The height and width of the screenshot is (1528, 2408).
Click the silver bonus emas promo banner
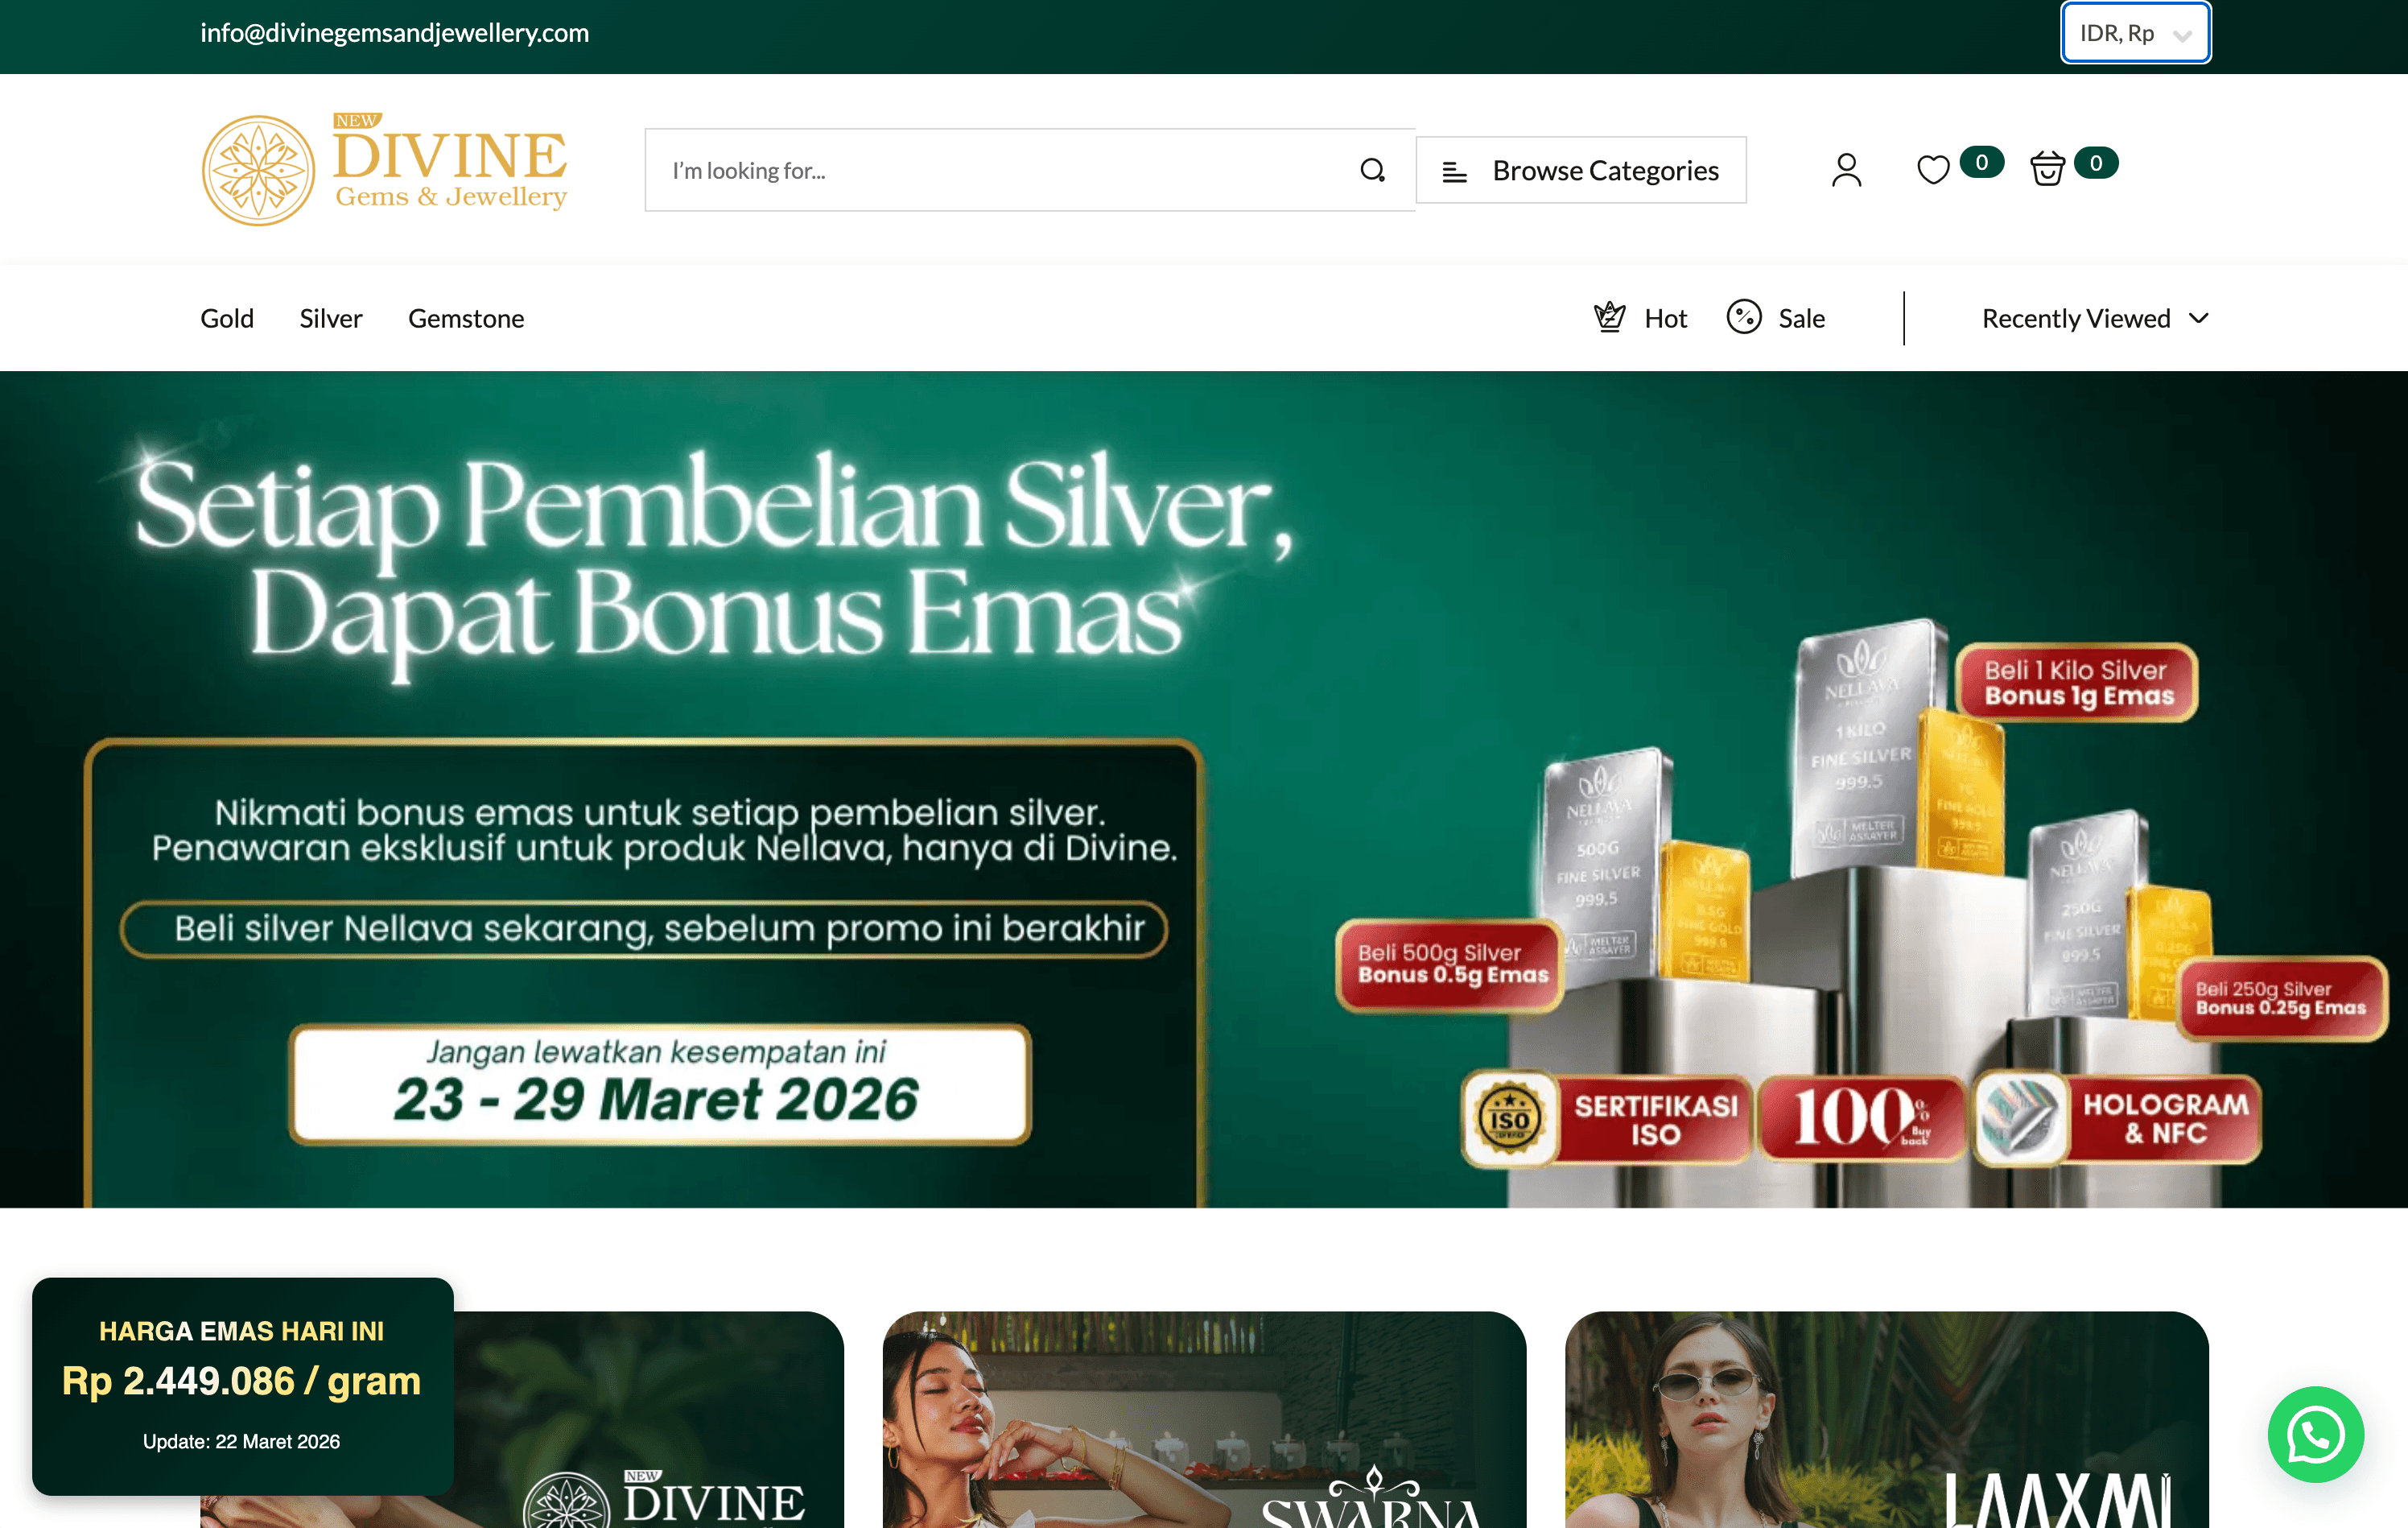coord(1204,789)
